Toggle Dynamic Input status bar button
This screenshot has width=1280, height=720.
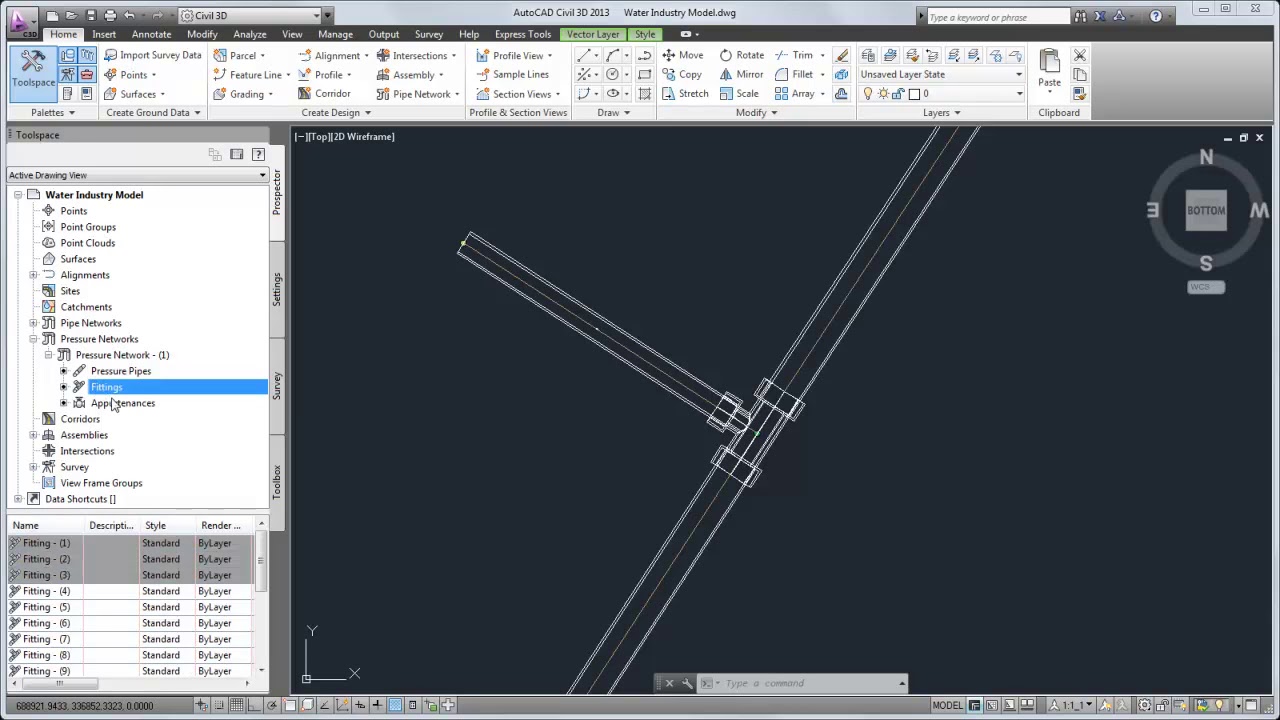tap(360, 705)
